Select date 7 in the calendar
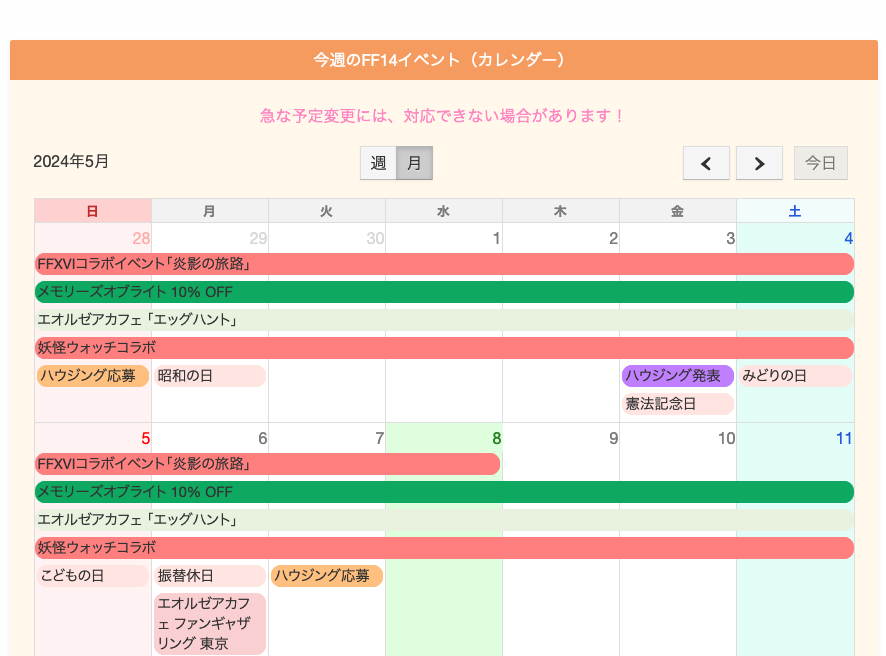Viewport: 886px width, 656px height. click(x=379, y=438)
